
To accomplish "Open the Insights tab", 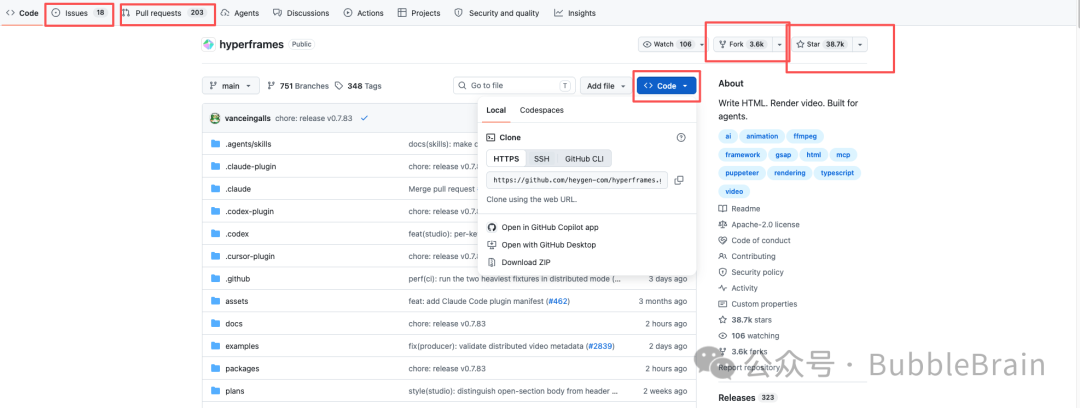I will pyautogui.click(x=575, y=13).
